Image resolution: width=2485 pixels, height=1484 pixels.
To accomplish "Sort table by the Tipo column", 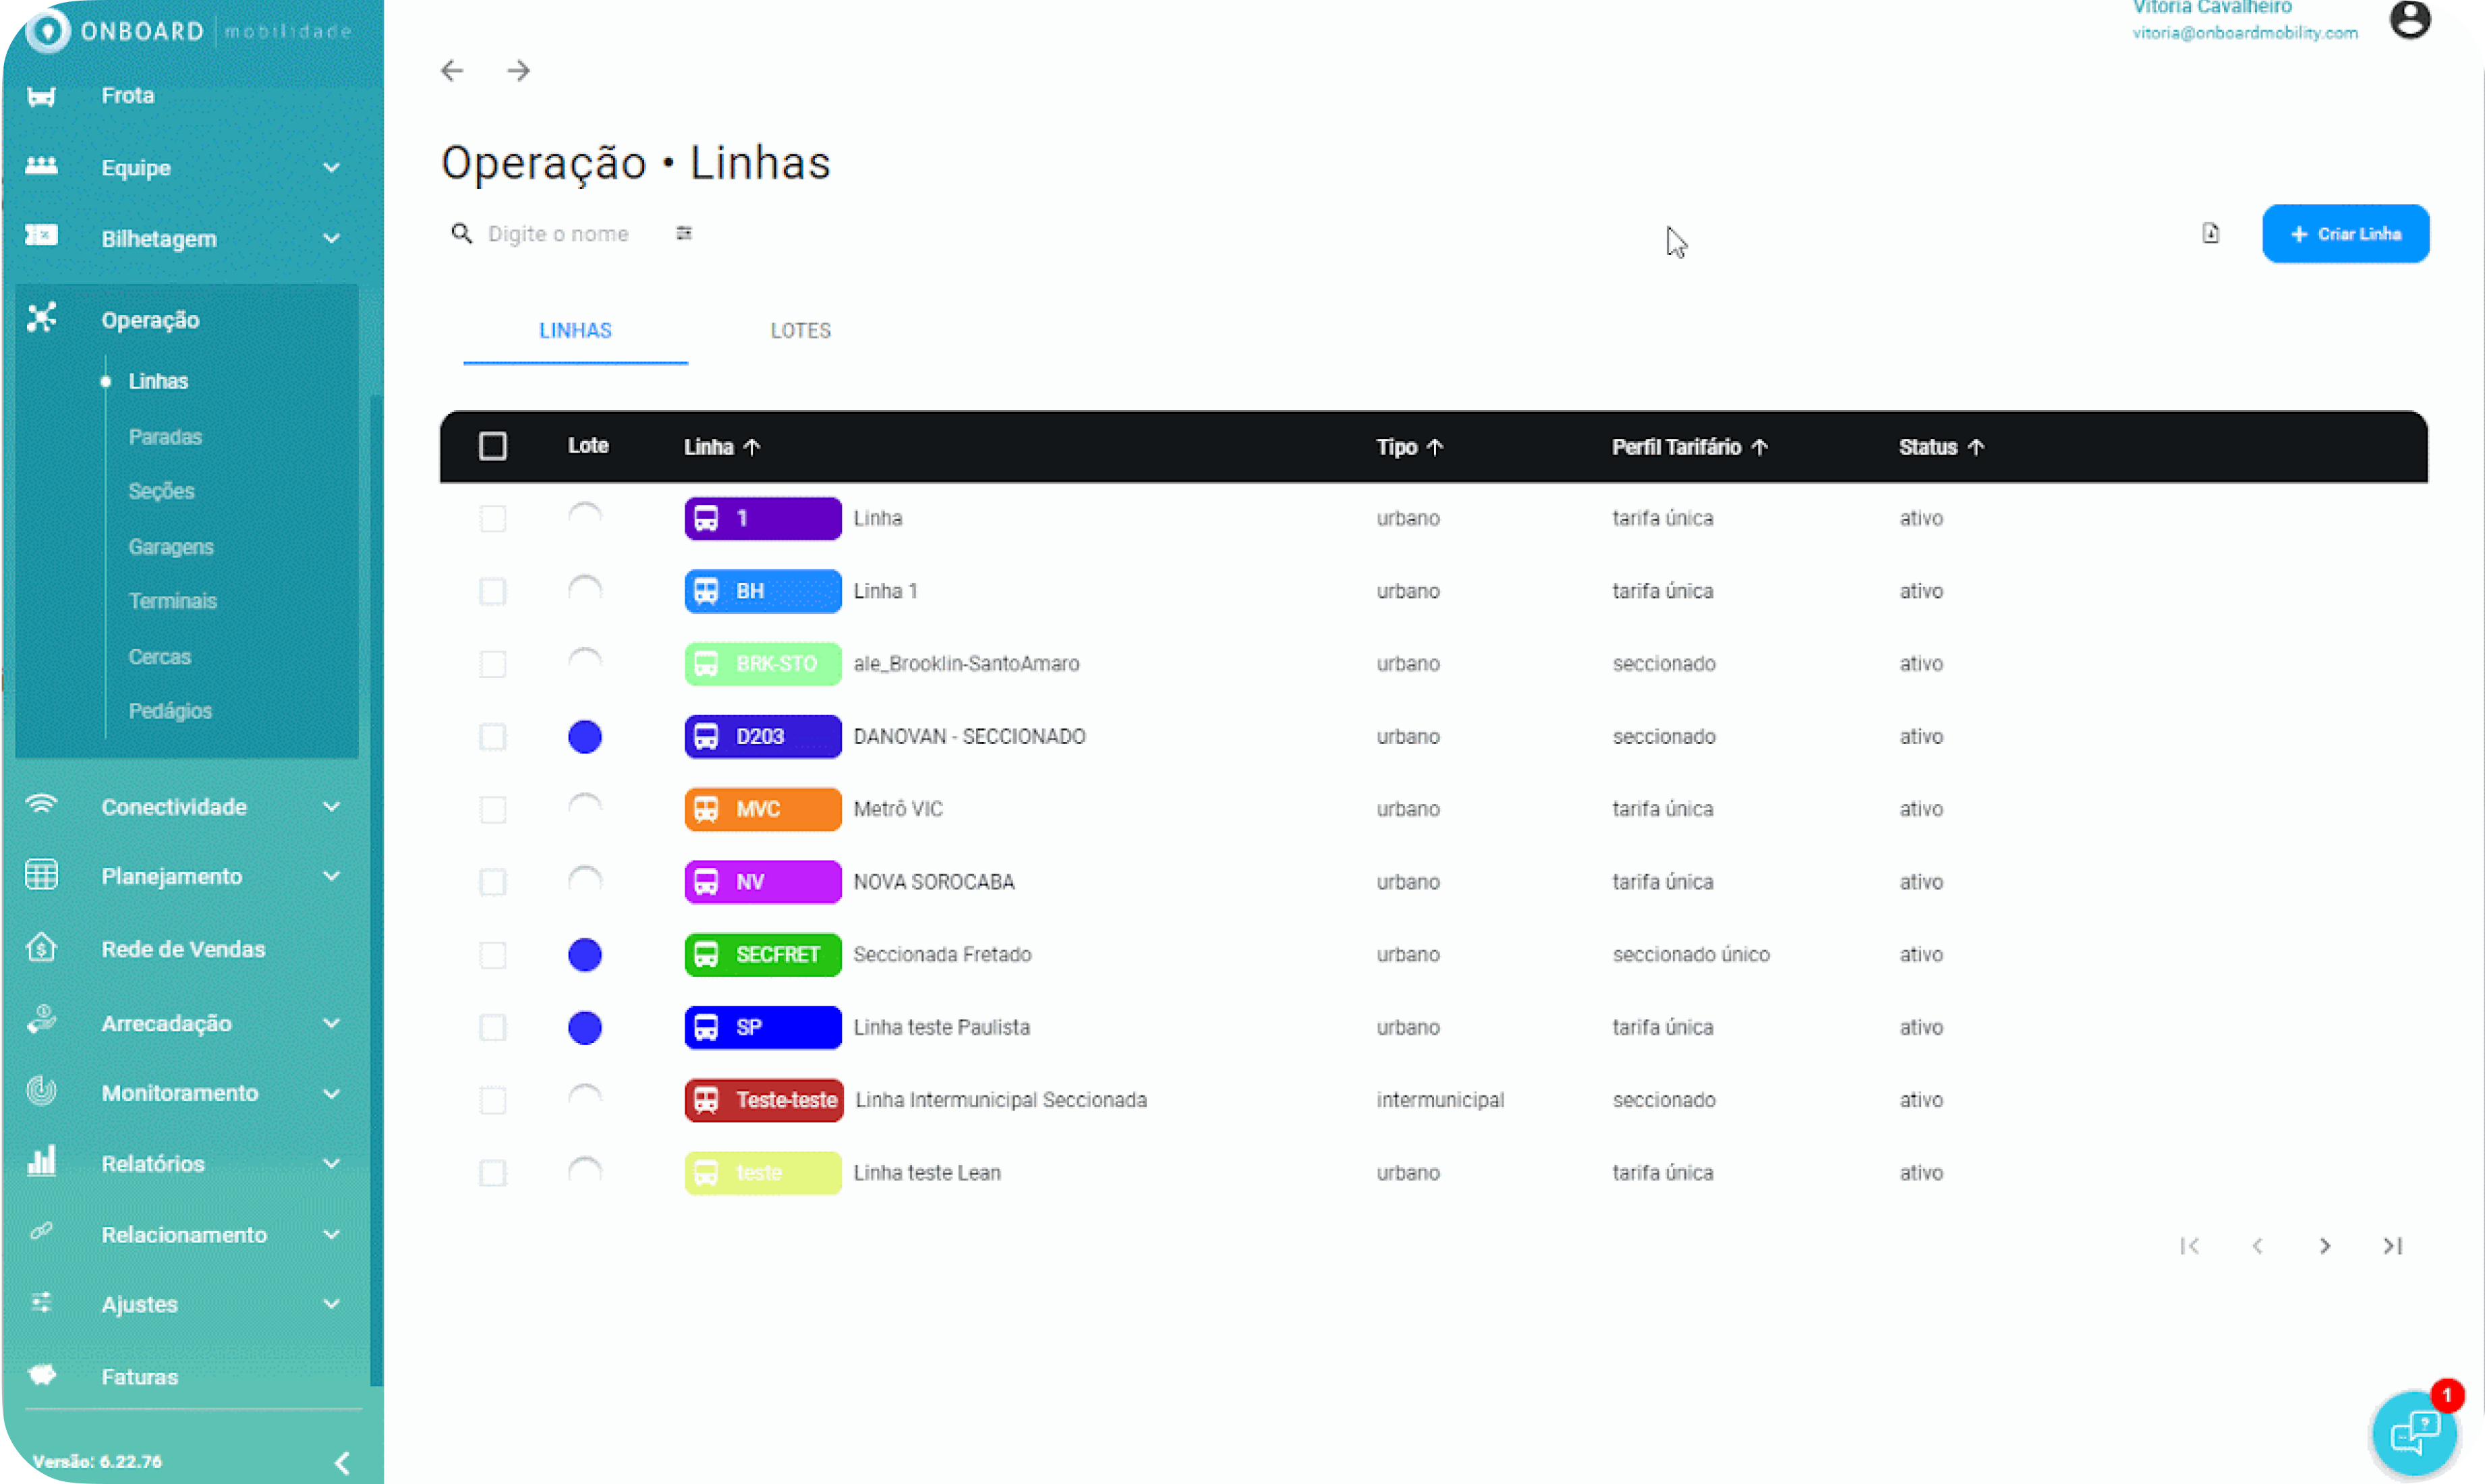I will point(1409,447).
